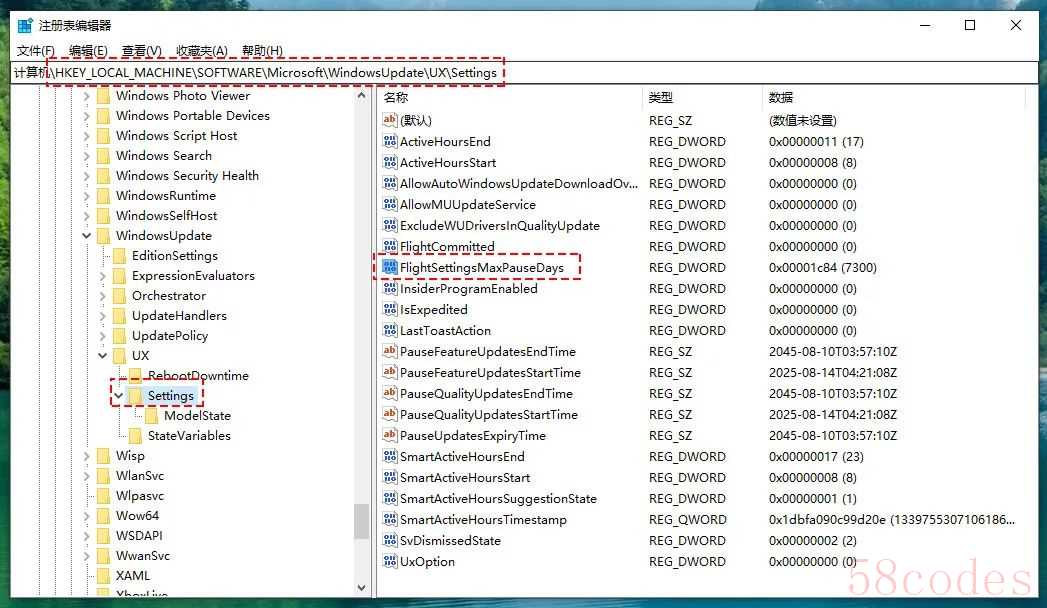Select SmartActiveHoursSuggestionState value name
Image resolution: width=1047 pixels, height=608 pixels.
[x=498, y=499]
